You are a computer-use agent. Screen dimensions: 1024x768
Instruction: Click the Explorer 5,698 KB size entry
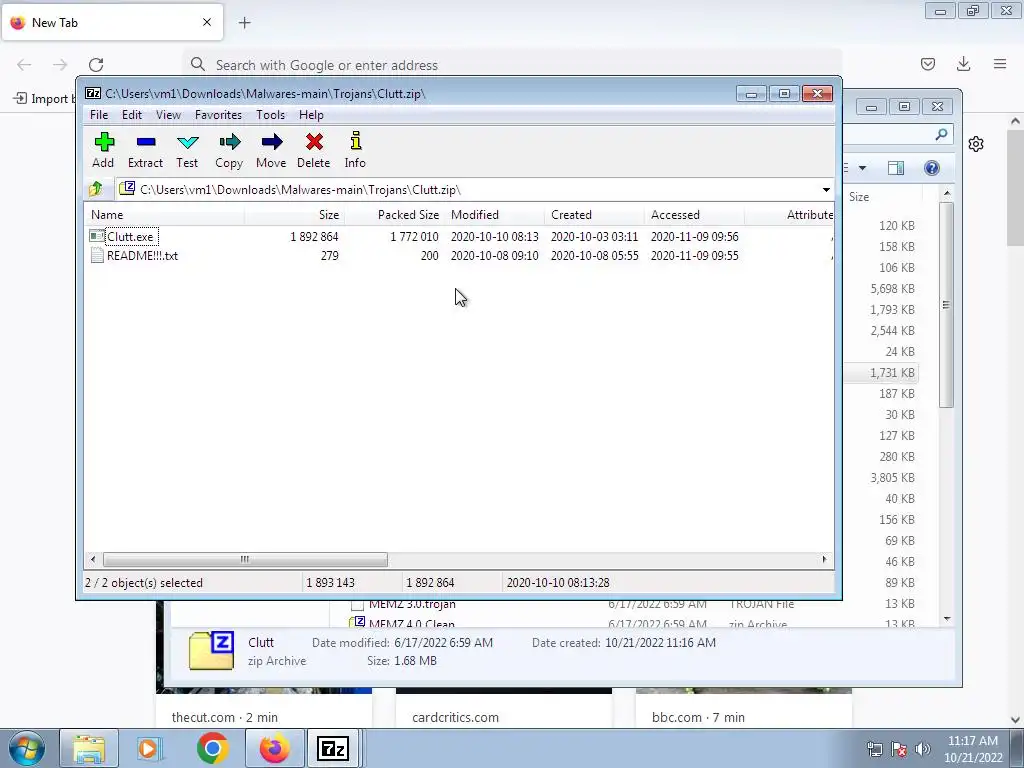click(x=892, y=289)
